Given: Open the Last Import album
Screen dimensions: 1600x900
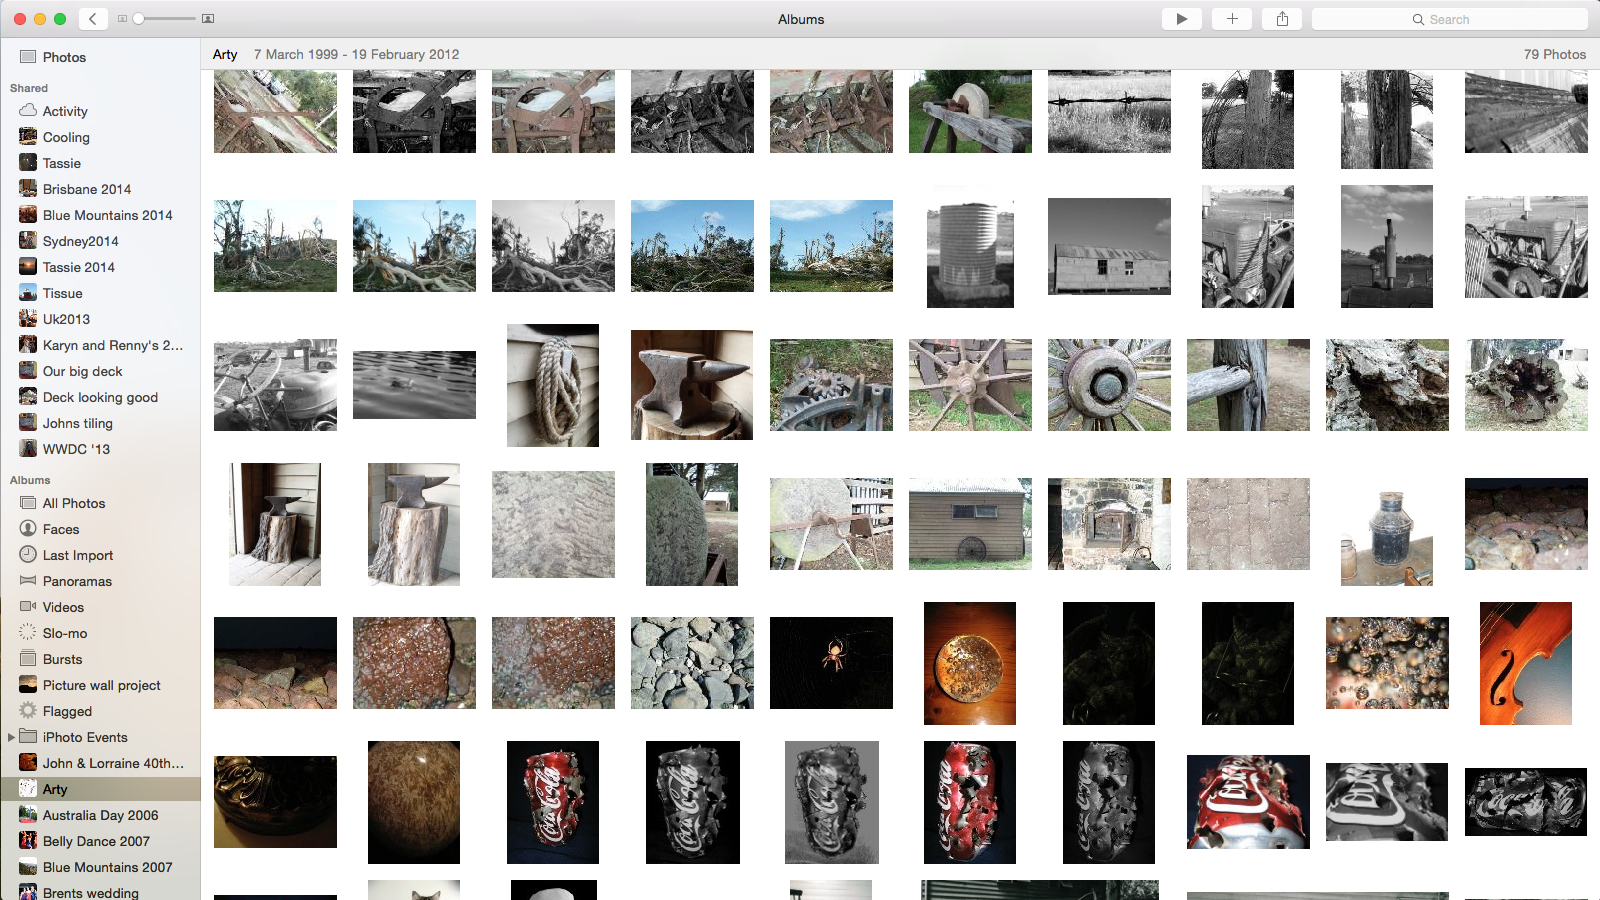Looking at the screenshot, I should (77, 555).
